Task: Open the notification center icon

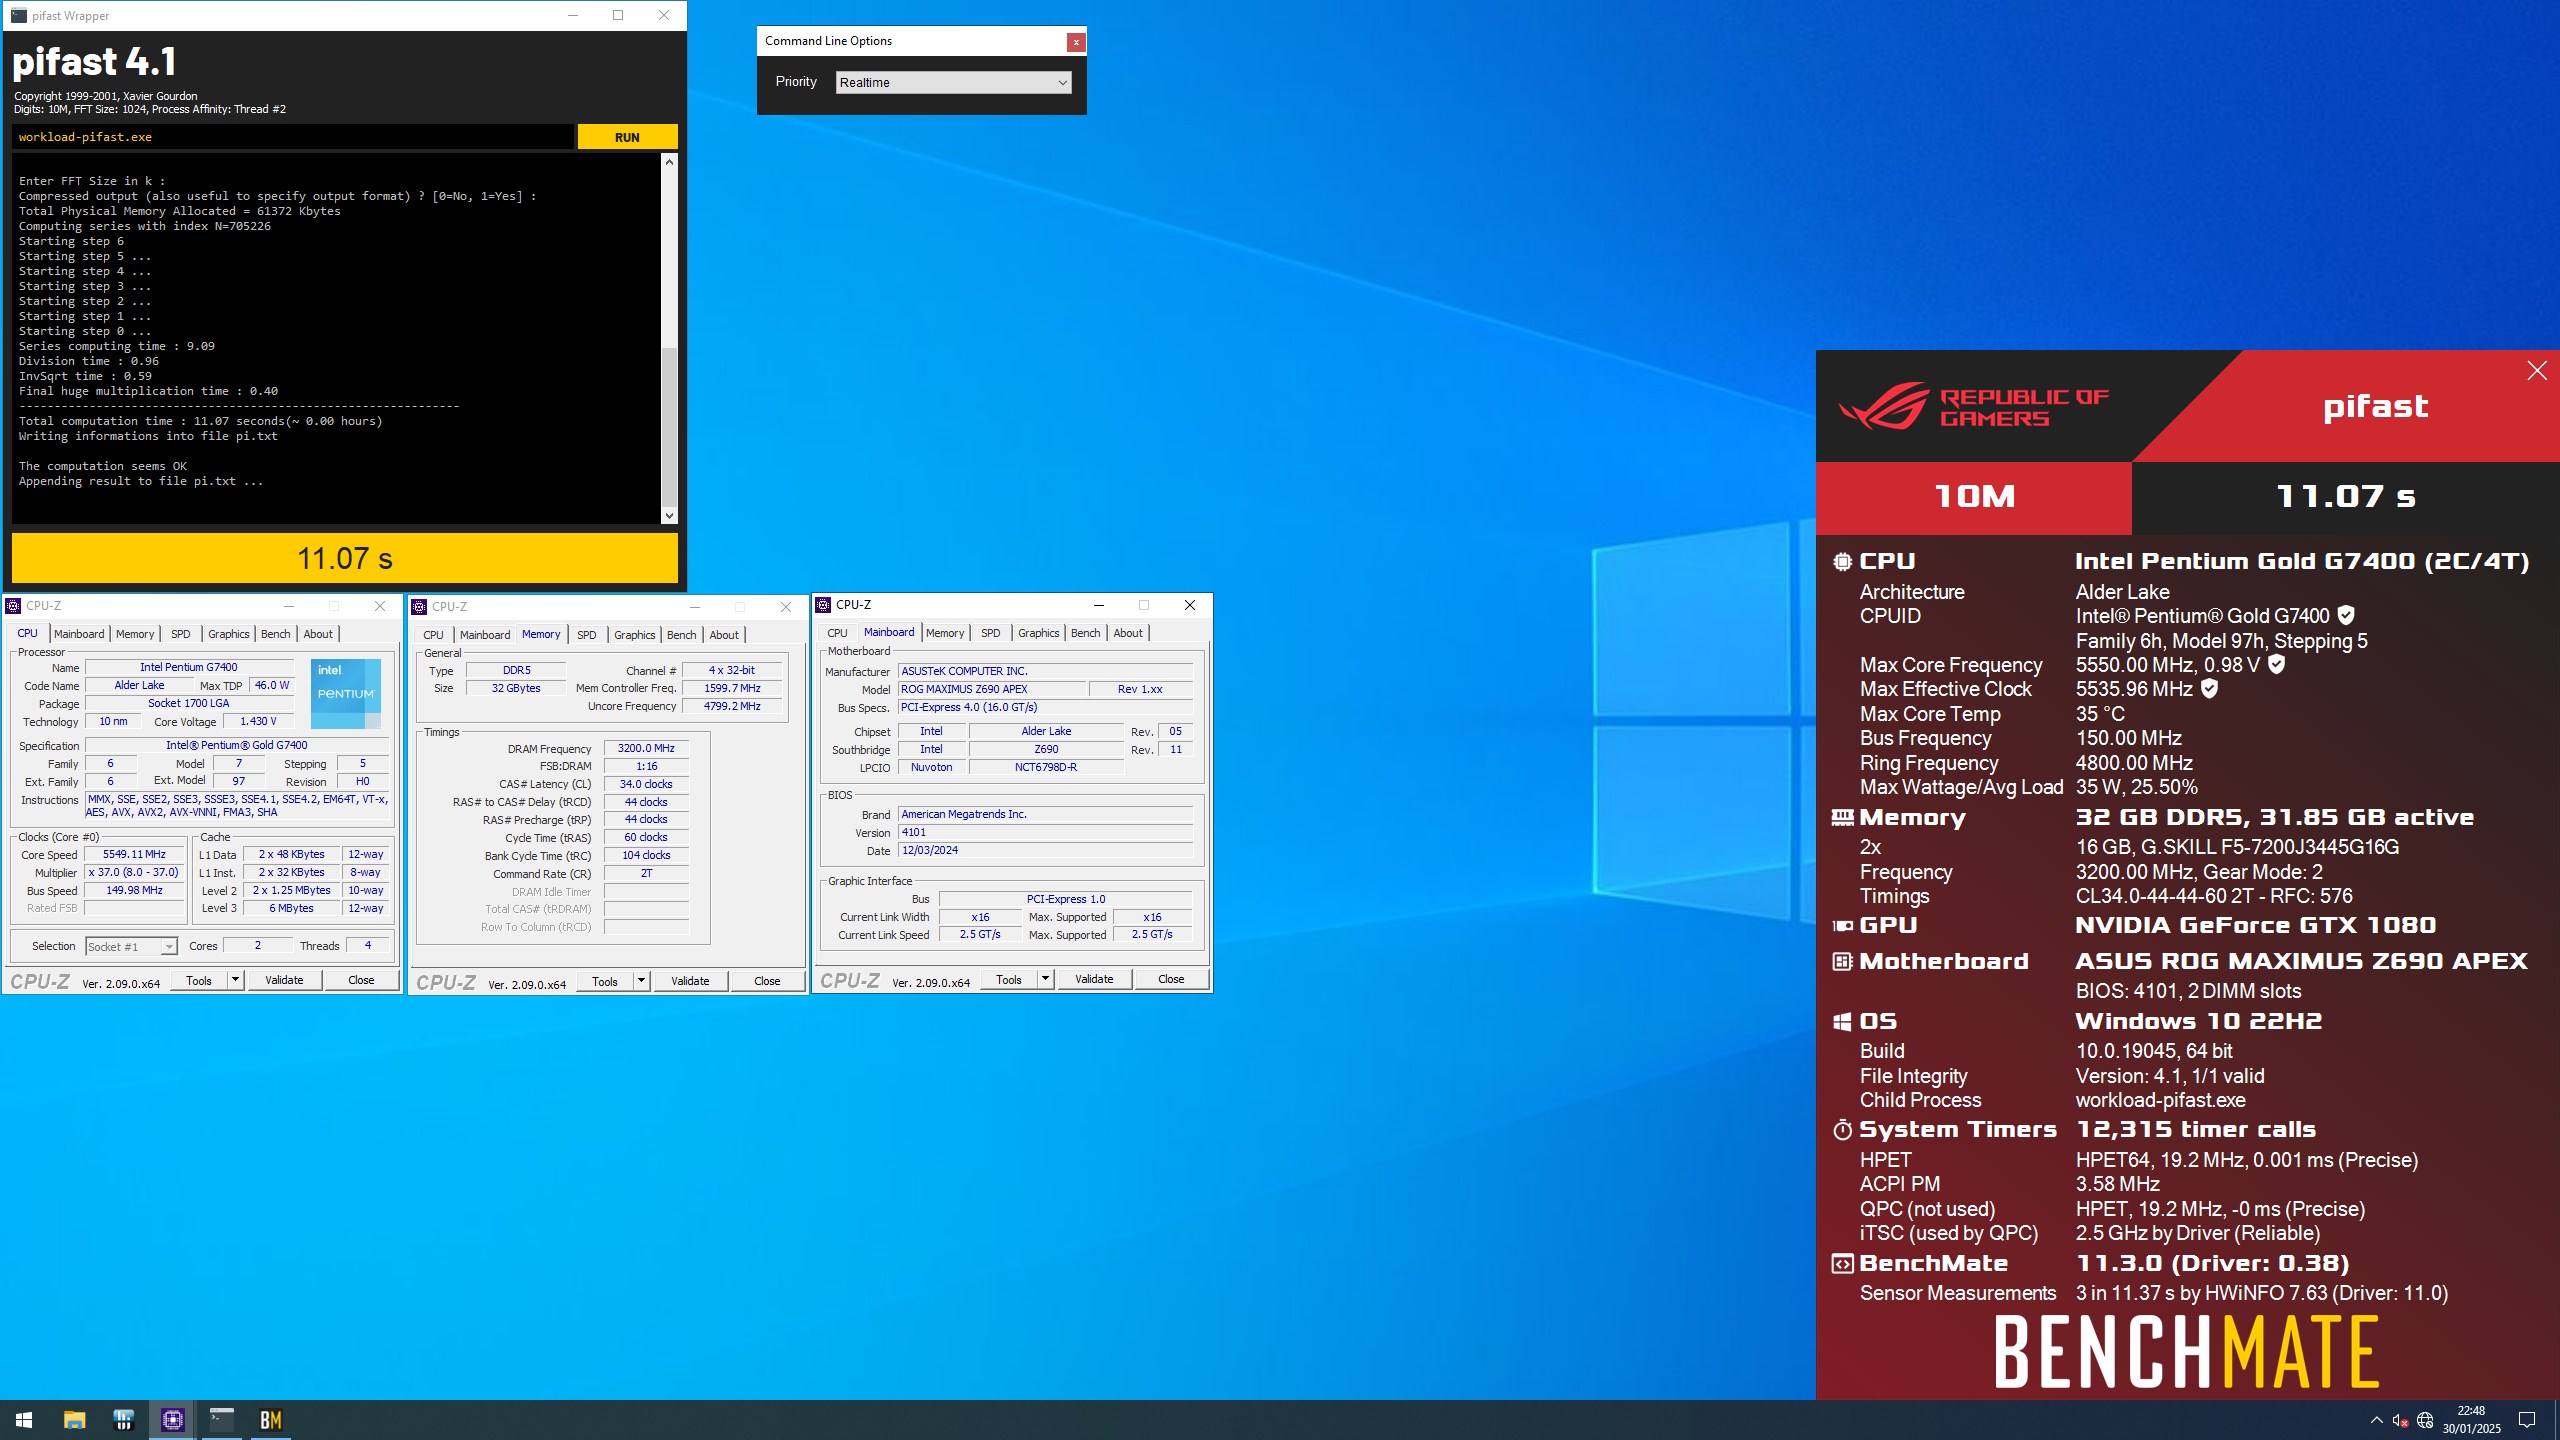Action: coord(2527,1420)
